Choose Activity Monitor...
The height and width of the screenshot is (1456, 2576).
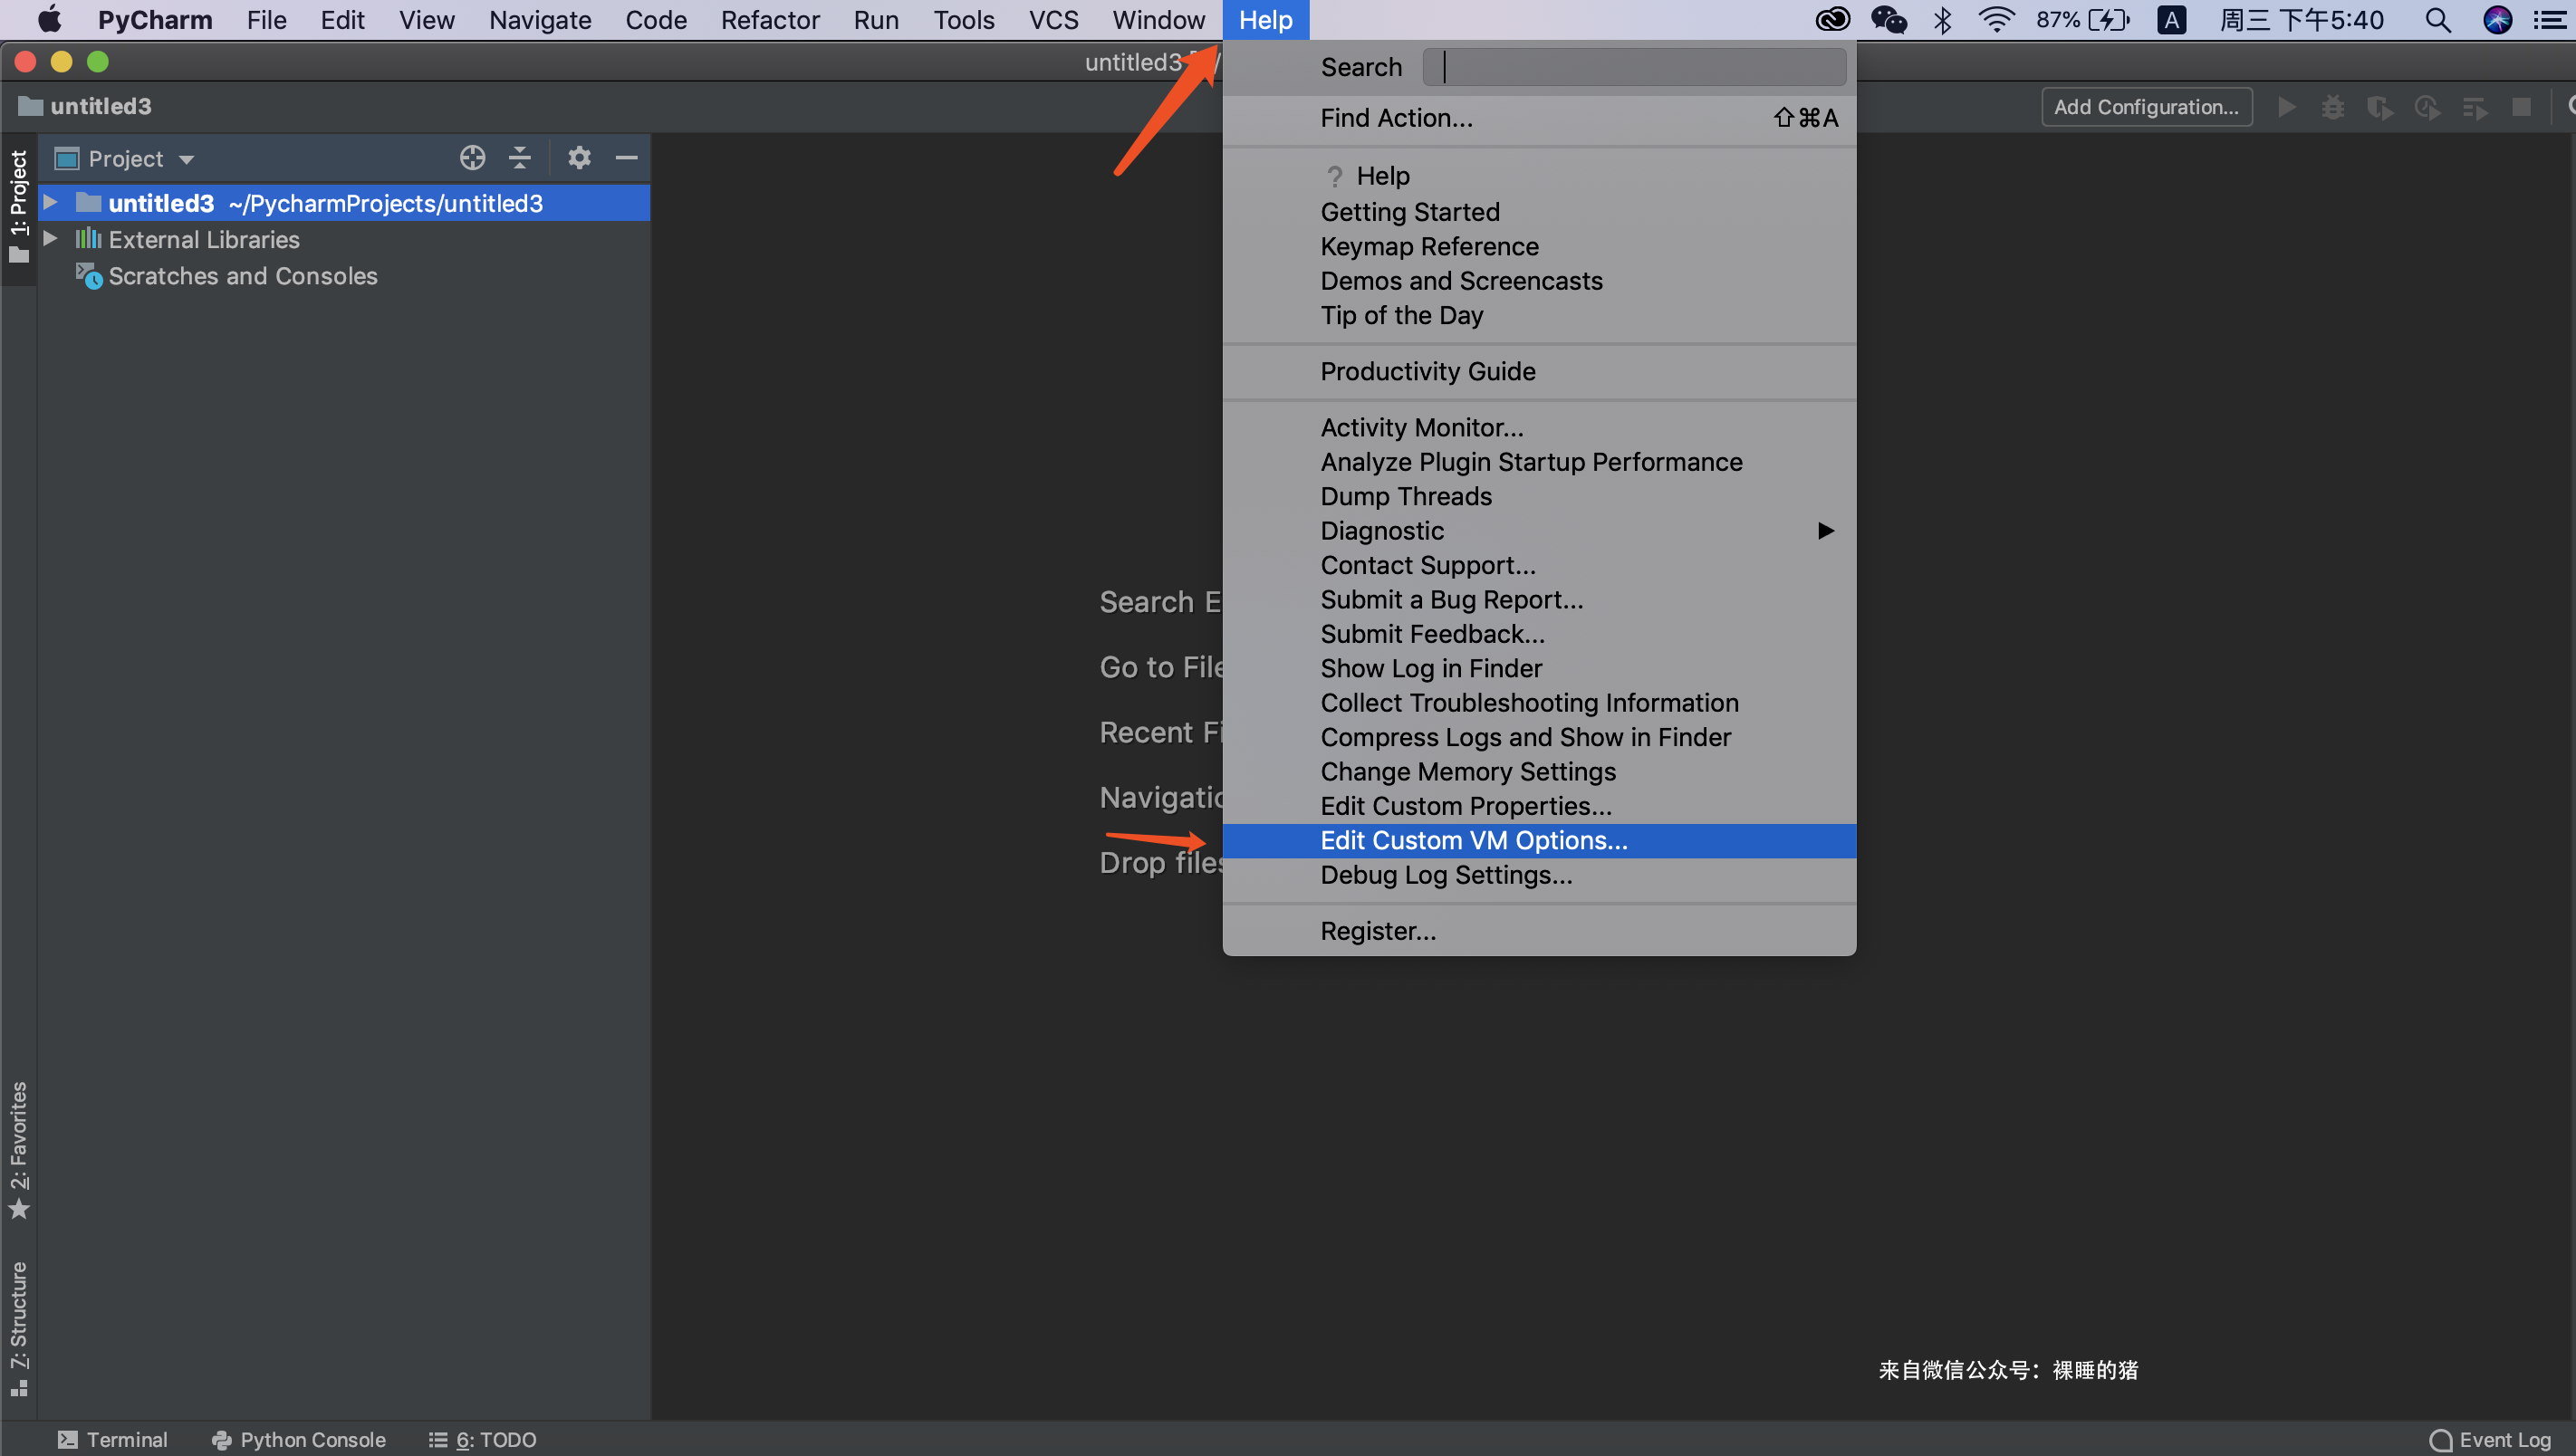tap(1539, 427)
